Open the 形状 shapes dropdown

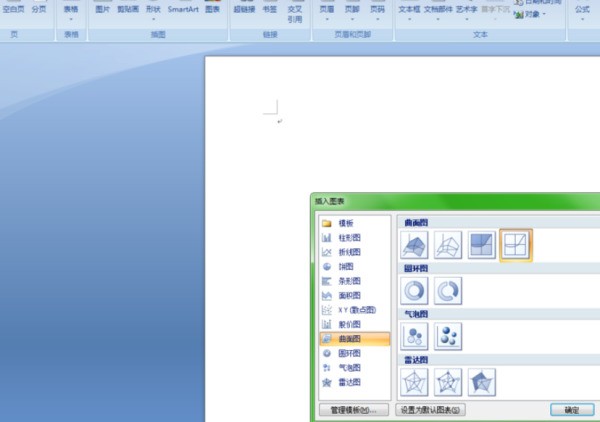[x=153, y=11]
